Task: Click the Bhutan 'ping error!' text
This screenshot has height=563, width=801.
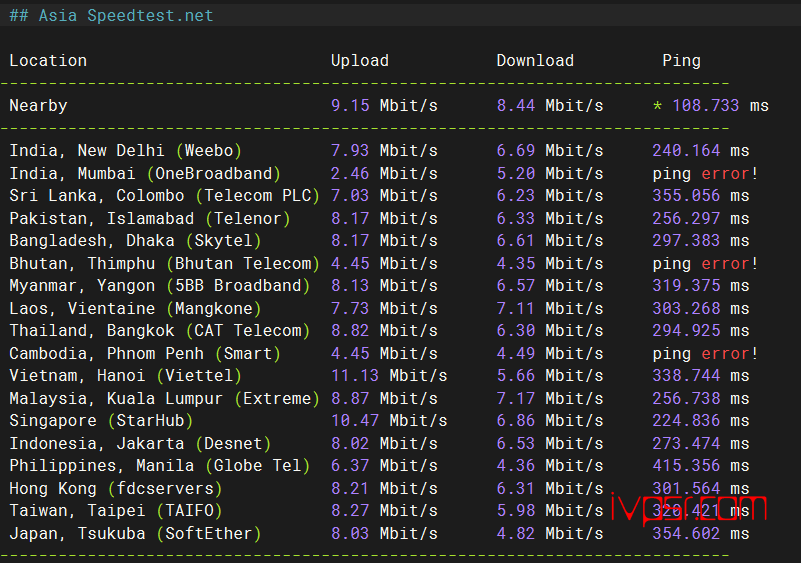Action: (705, 264)
